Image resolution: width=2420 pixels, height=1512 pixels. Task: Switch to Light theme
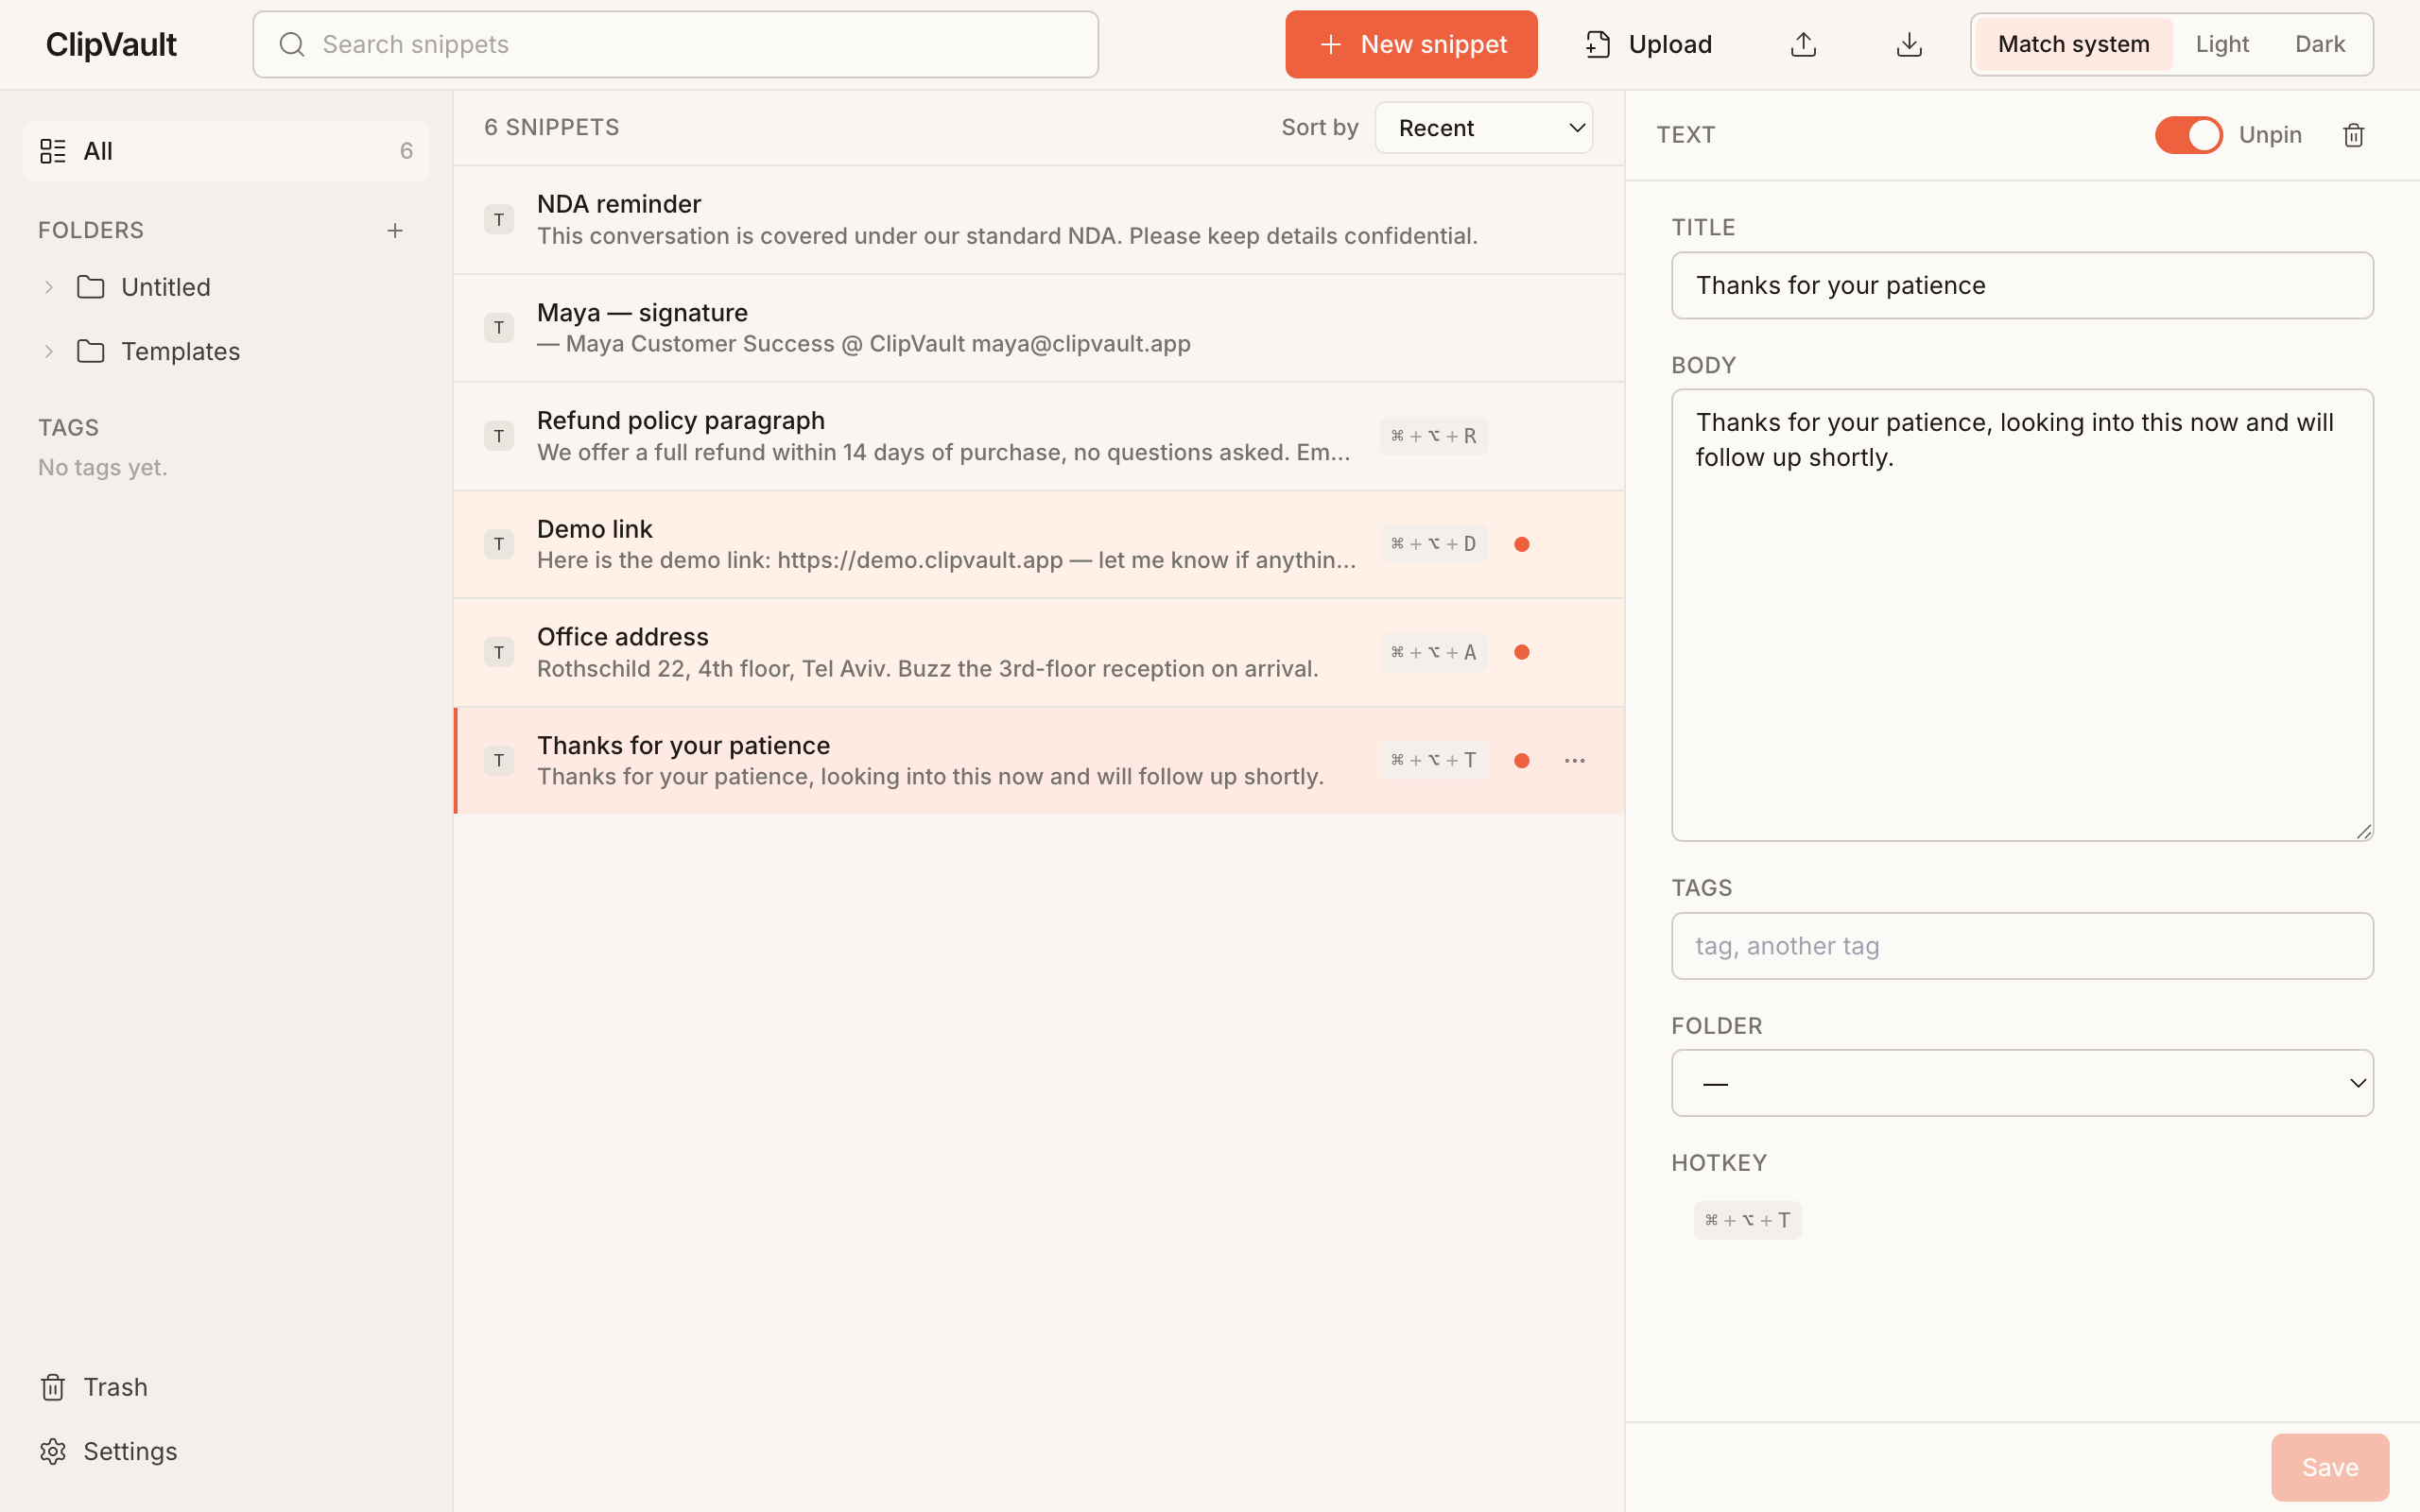2222,44
